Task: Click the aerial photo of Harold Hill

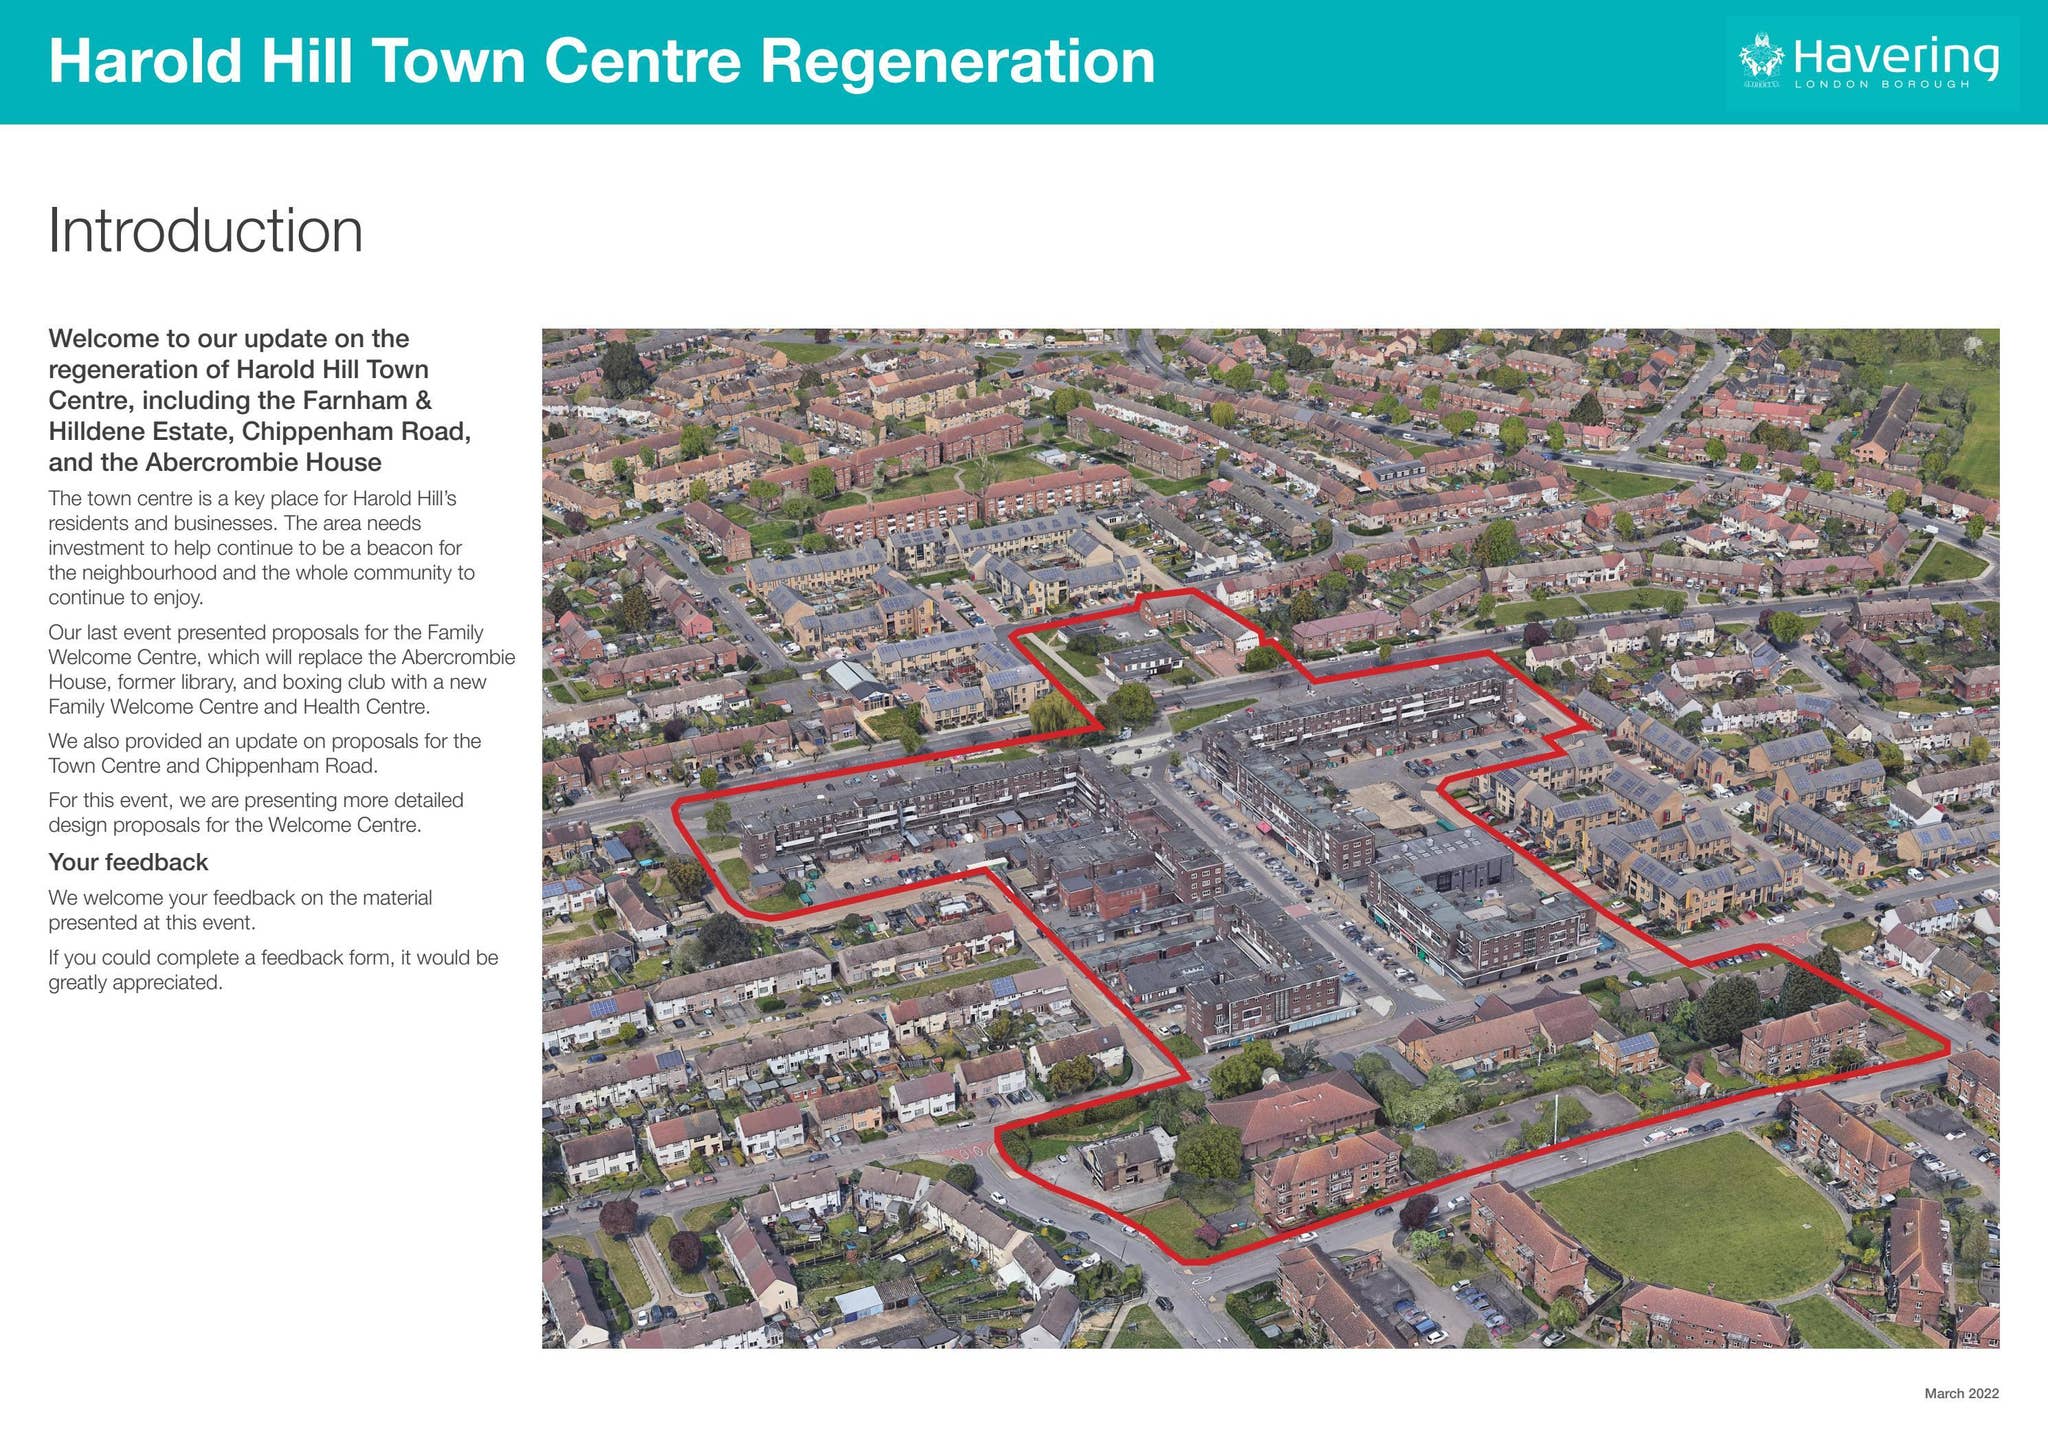Action: tap(1270, 838)
